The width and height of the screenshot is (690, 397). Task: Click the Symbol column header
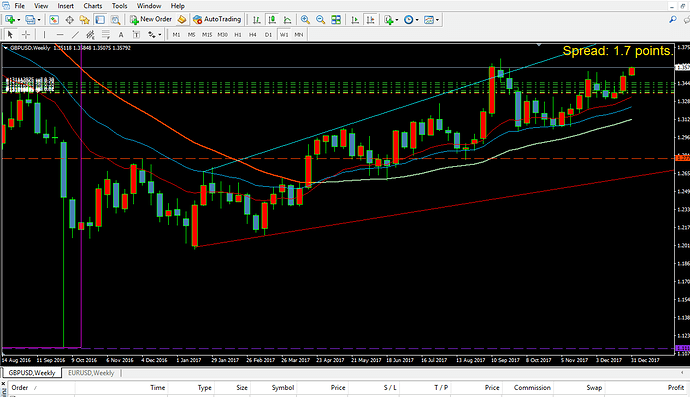(283, 388)
